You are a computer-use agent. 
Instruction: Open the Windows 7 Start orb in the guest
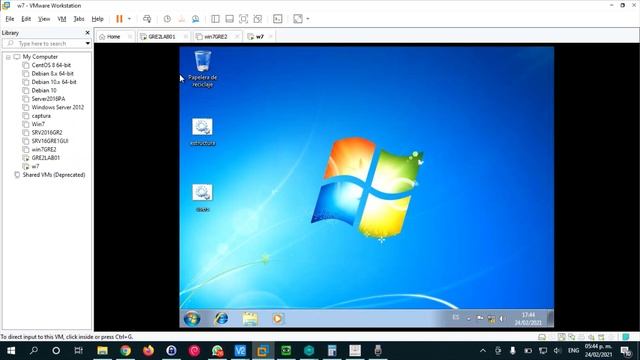pos(192,319)
